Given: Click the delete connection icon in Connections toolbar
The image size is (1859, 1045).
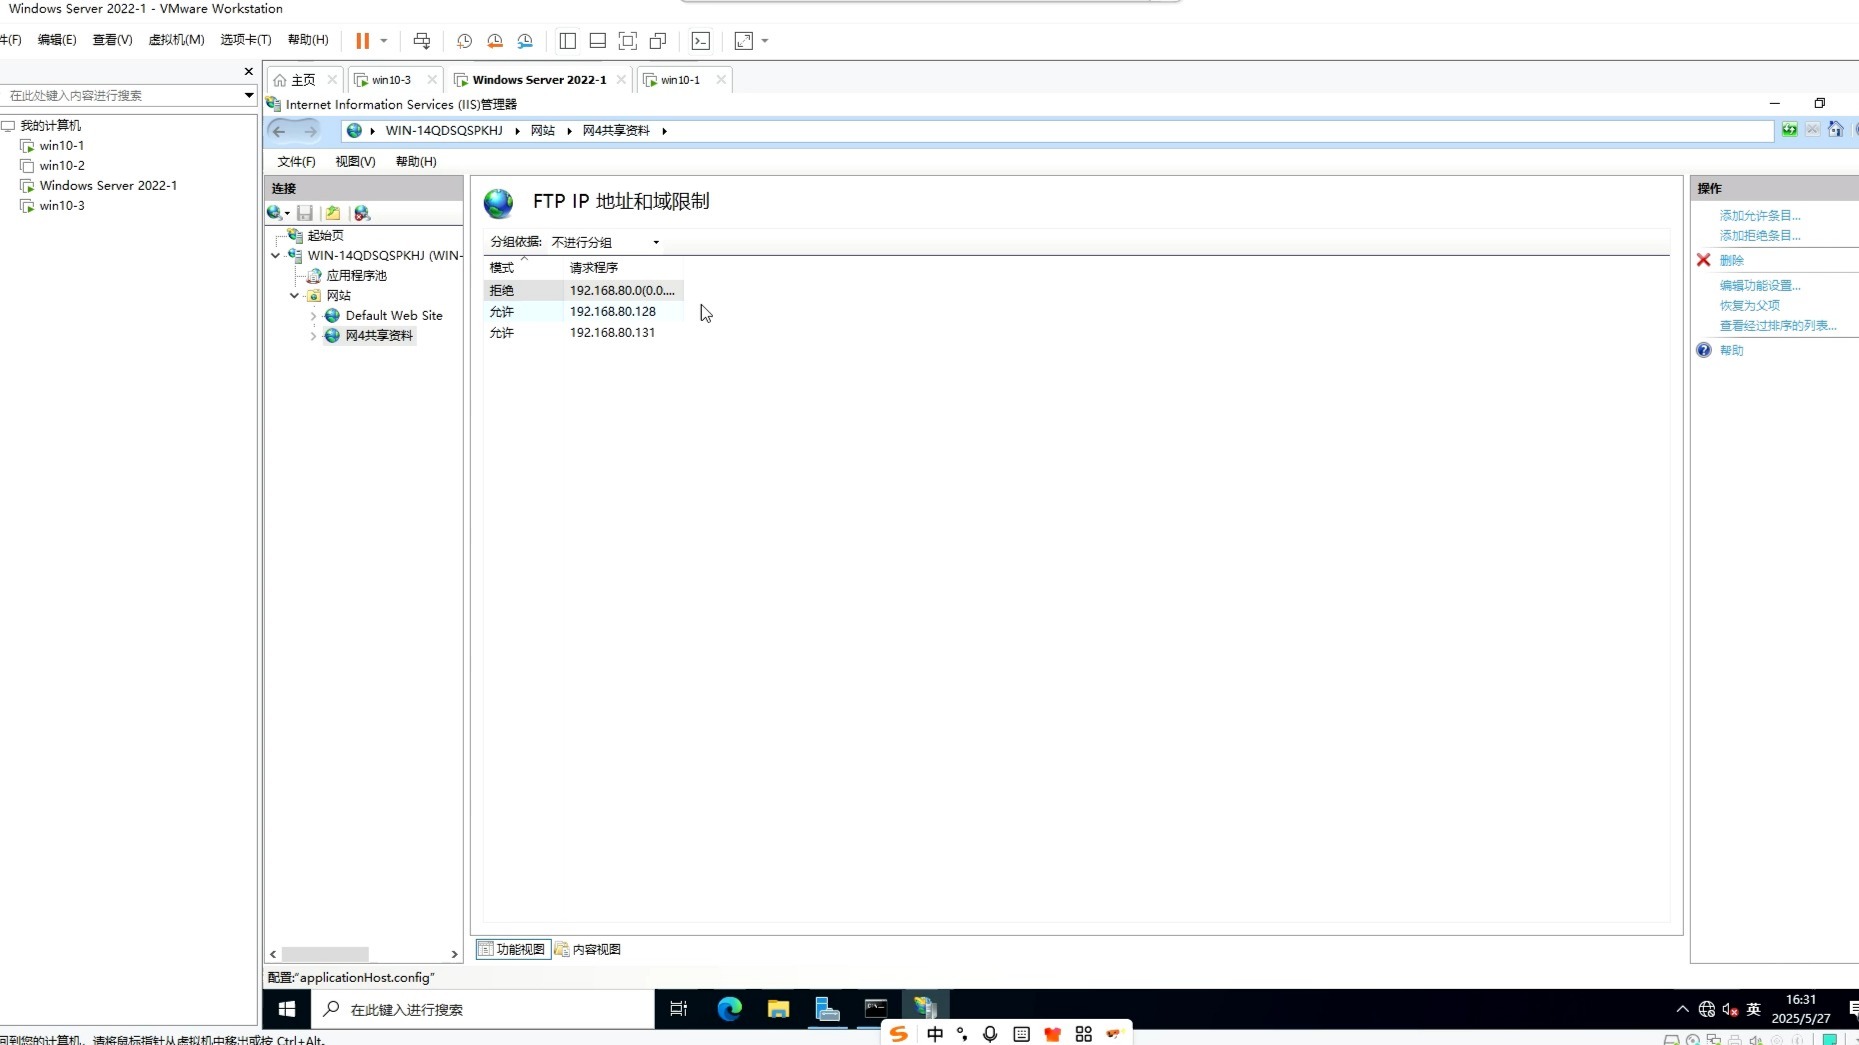Looking at the screenshot, I should click(x=362, y=213).
